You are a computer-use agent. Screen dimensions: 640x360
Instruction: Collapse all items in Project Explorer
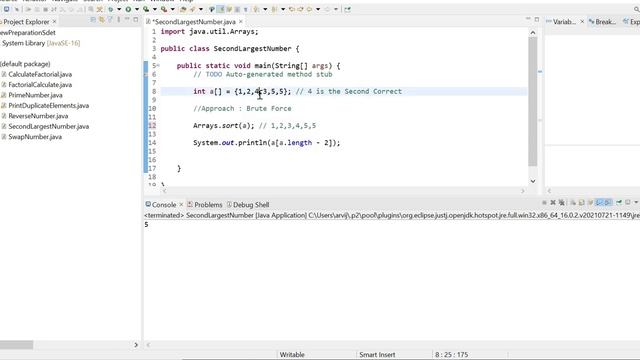93,20
